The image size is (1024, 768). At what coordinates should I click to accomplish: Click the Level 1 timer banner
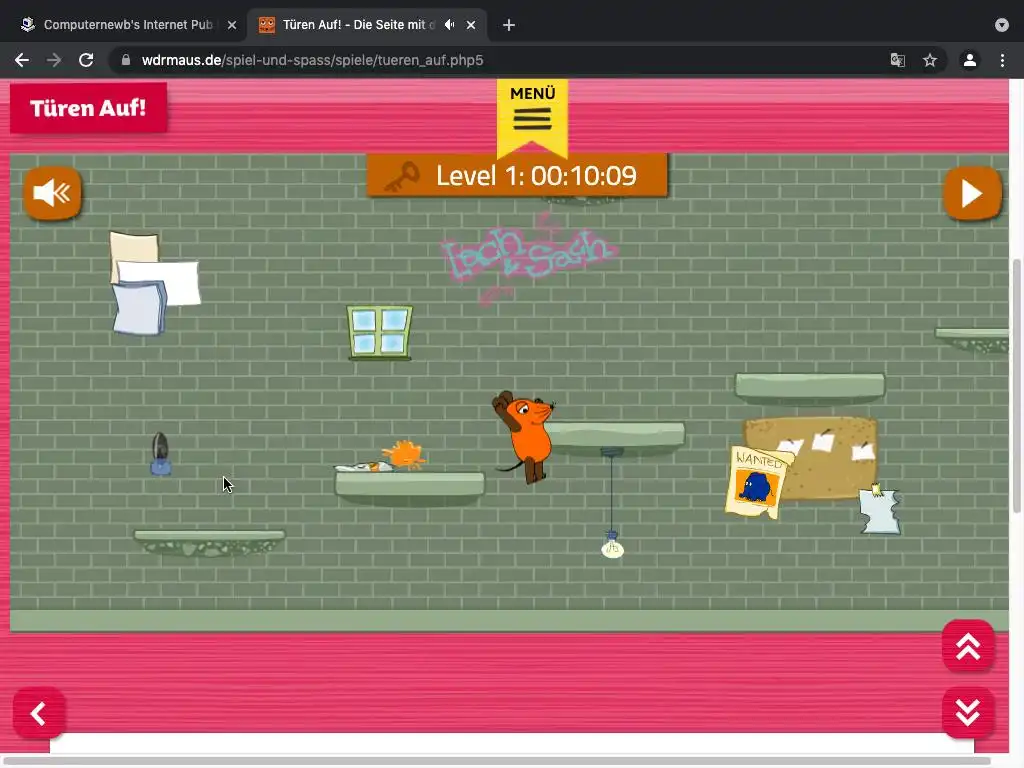click(517, 175)
